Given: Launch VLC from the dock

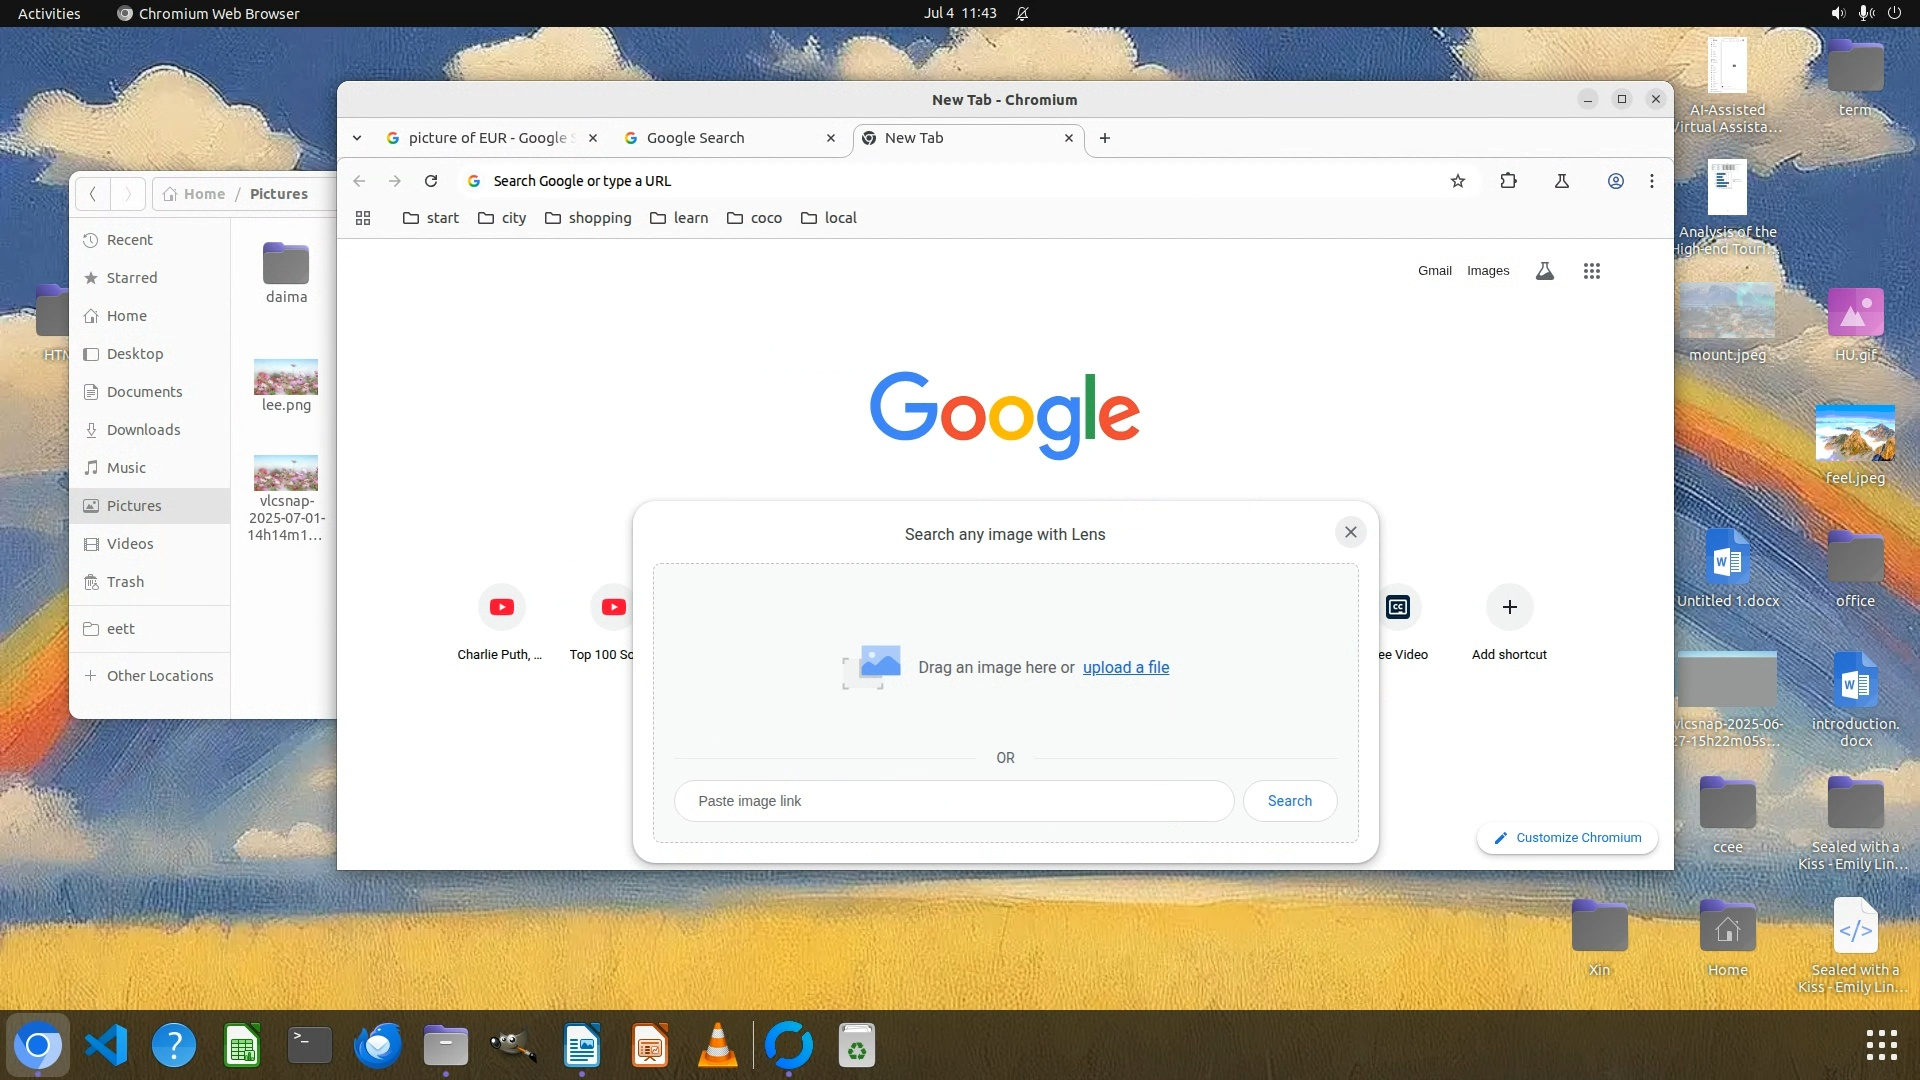Looking at the screenshot, I should (717, 1047).
